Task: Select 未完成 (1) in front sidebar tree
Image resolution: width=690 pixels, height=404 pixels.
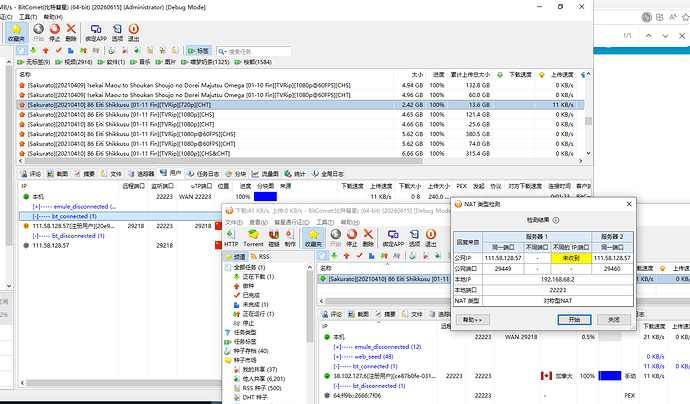Action: point(255,305)
